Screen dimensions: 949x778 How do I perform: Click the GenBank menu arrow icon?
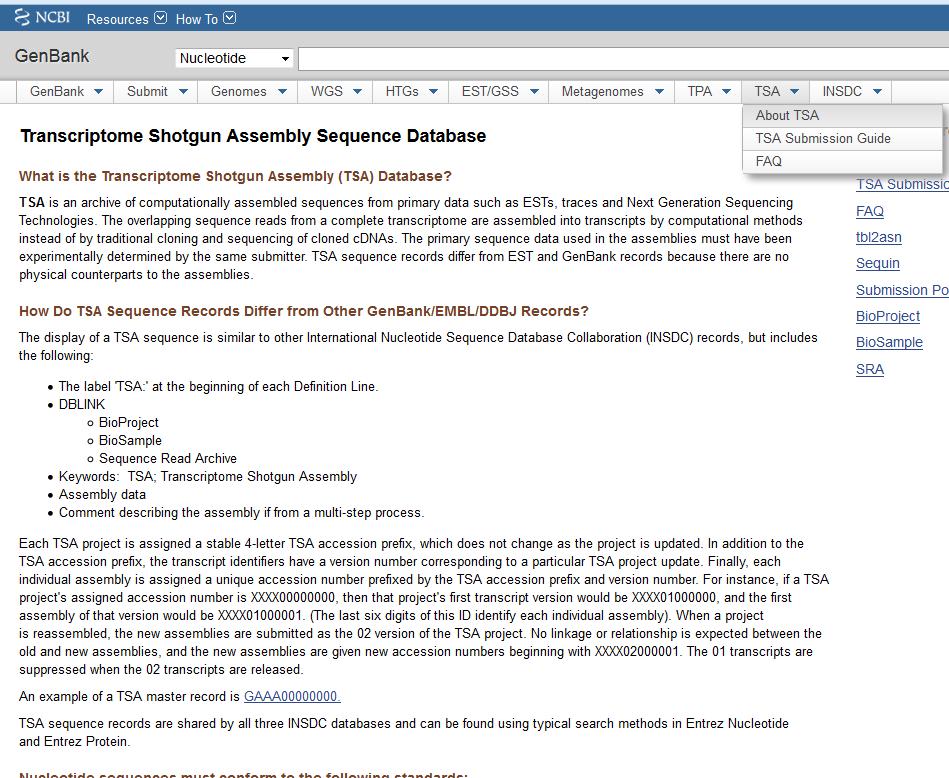(x=99, y=92)
